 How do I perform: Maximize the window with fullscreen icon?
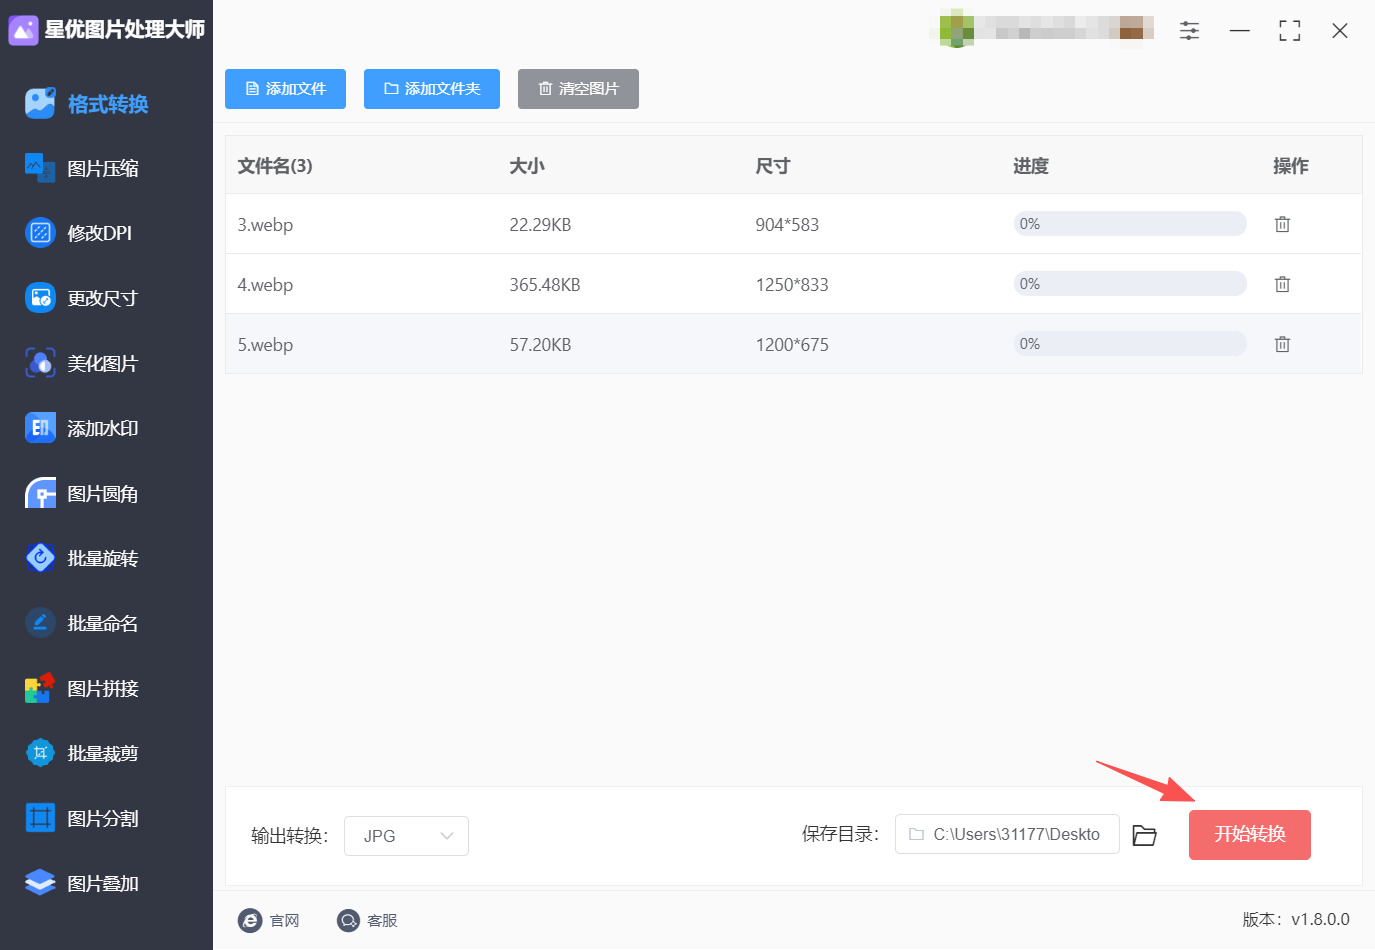click(1290, 31)
